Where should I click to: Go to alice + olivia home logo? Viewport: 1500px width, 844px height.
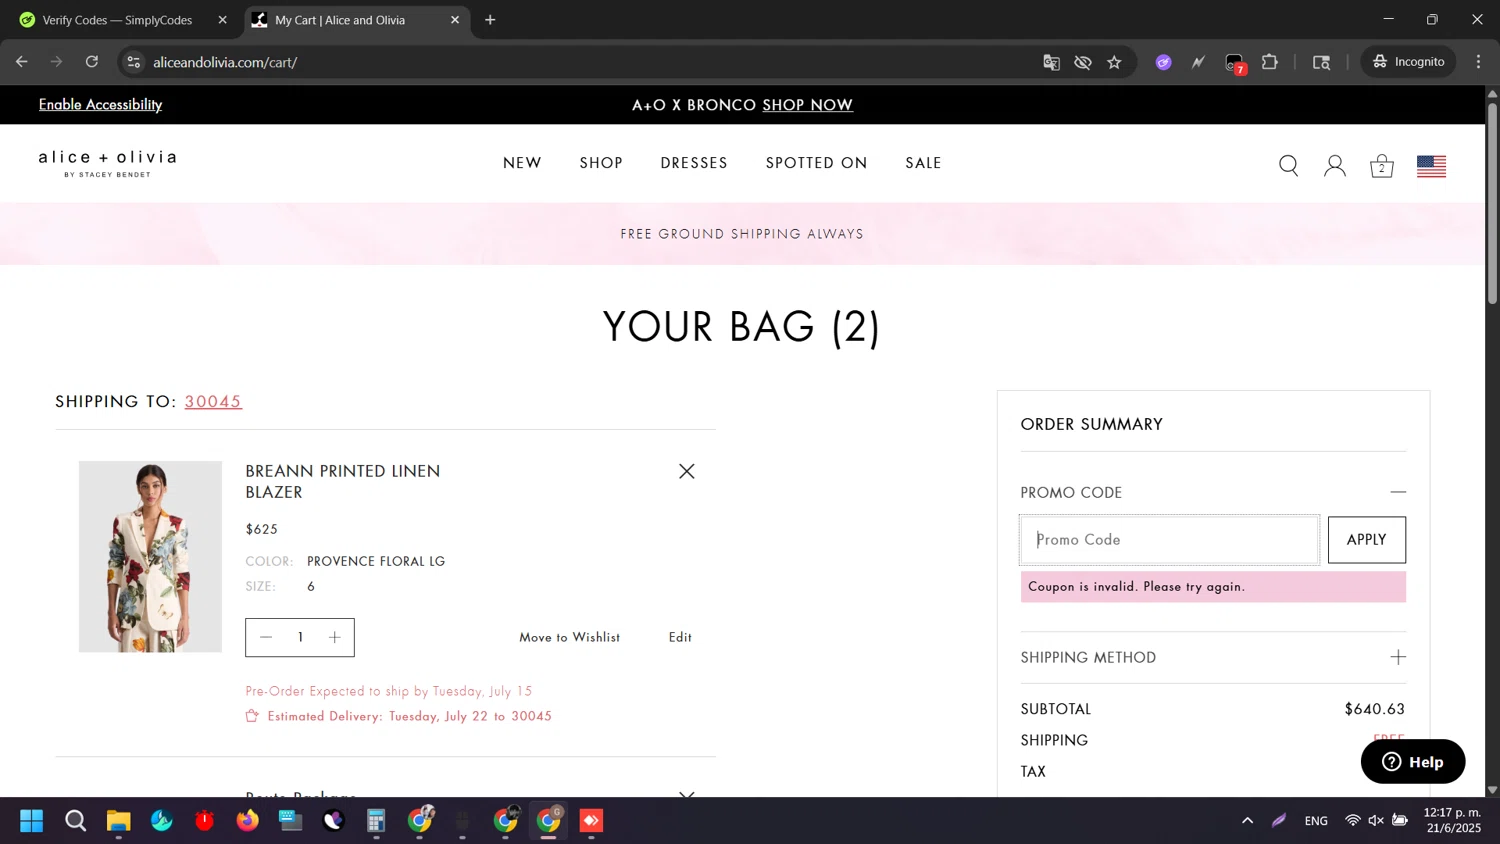(x=107, y=164)
